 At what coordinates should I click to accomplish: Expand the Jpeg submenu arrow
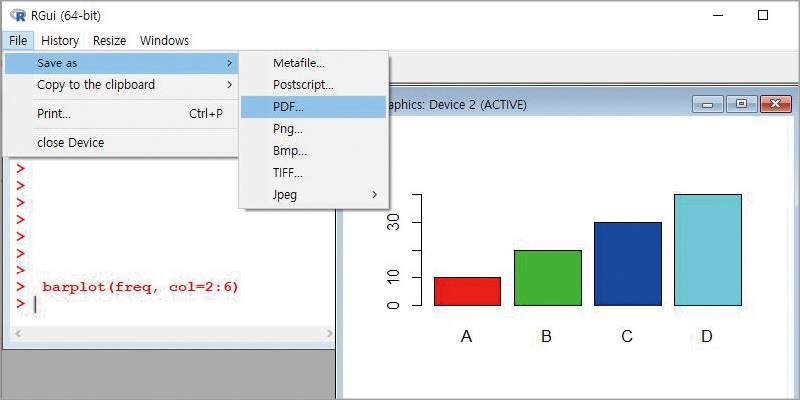click(374, 194)
